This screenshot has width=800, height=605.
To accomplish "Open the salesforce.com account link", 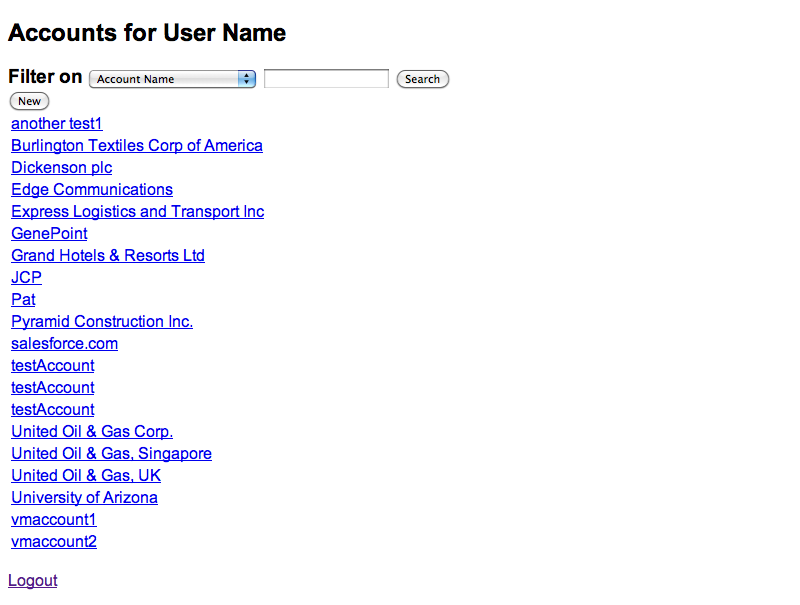I will (x=64, y=343).
